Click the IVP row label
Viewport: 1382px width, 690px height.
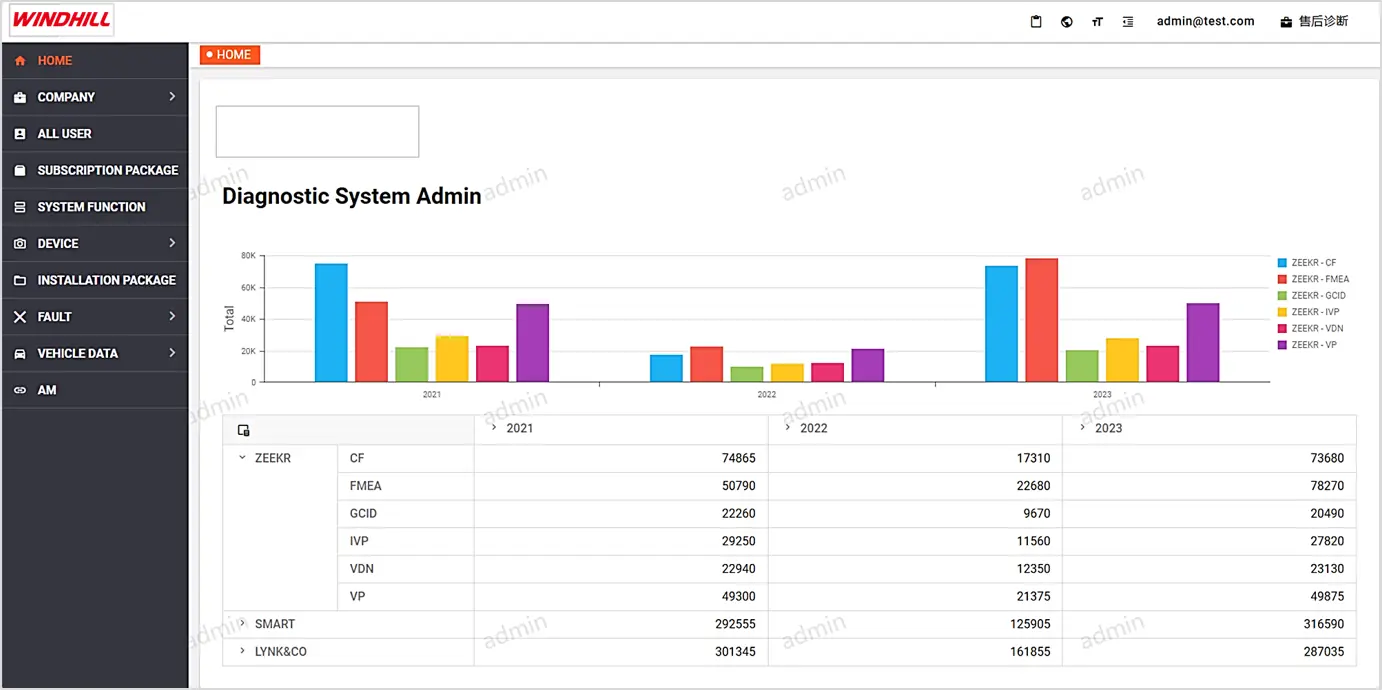(359, 541)
